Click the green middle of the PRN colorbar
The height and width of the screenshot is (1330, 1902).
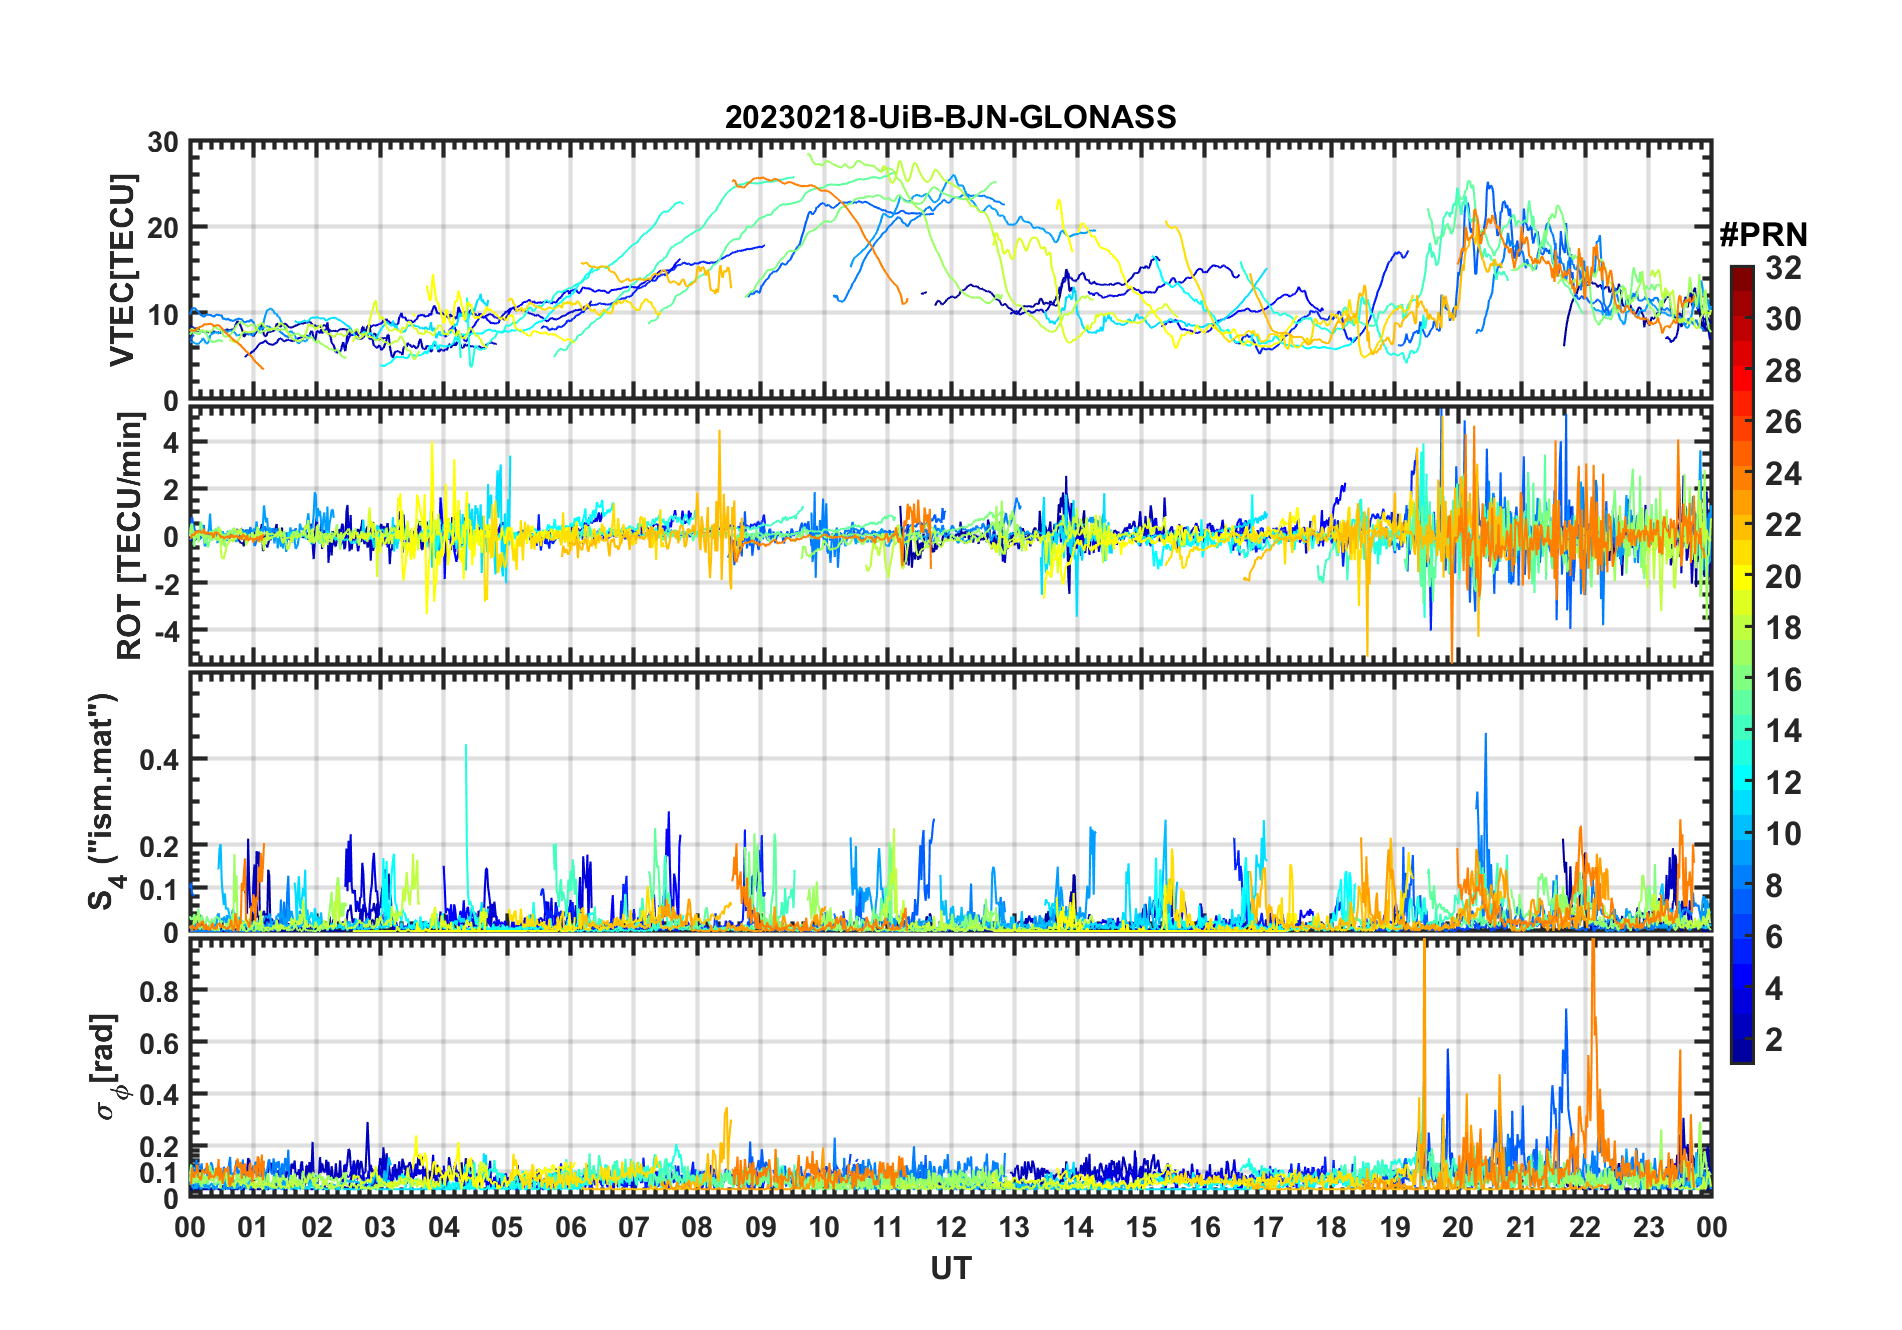[1741, 665]
